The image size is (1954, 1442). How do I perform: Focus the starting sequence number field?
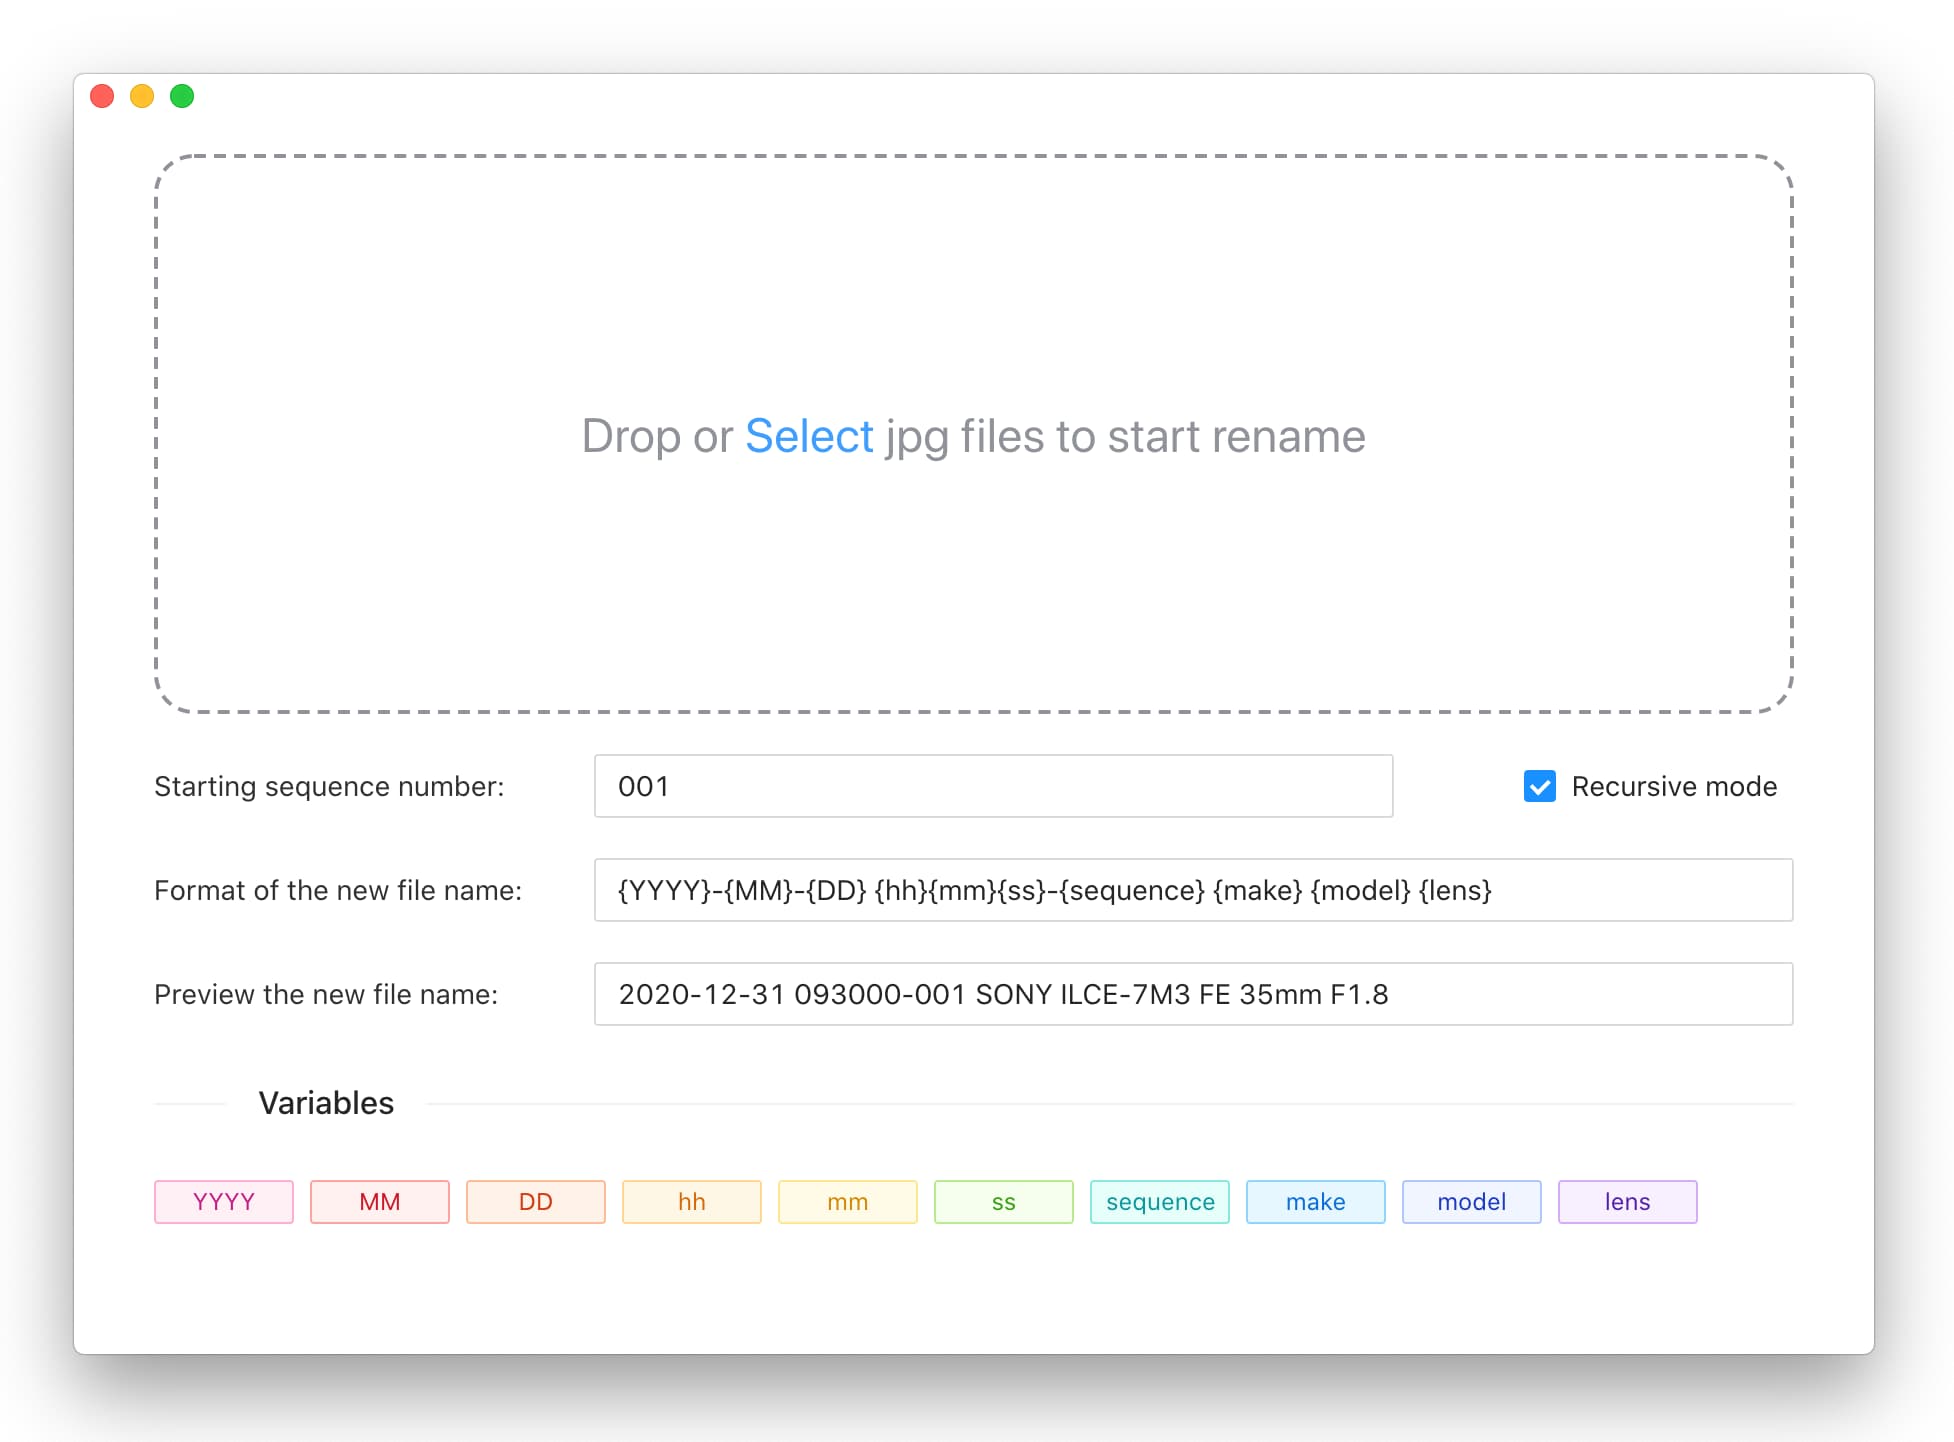(993, 786)
